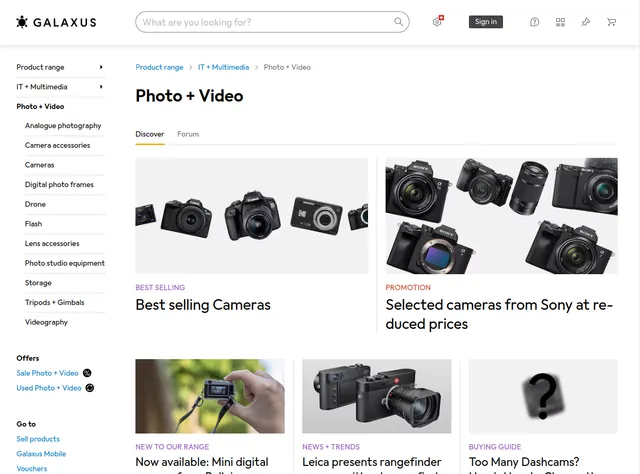
Task: Select the Discover tab
Action: 150,134
